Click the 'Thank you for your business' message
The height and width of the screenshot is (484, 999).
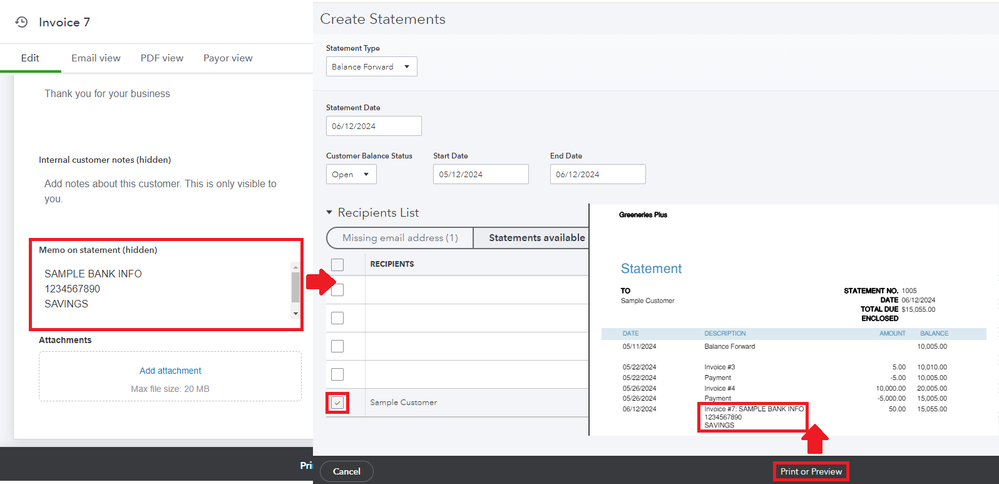[107, 94]
